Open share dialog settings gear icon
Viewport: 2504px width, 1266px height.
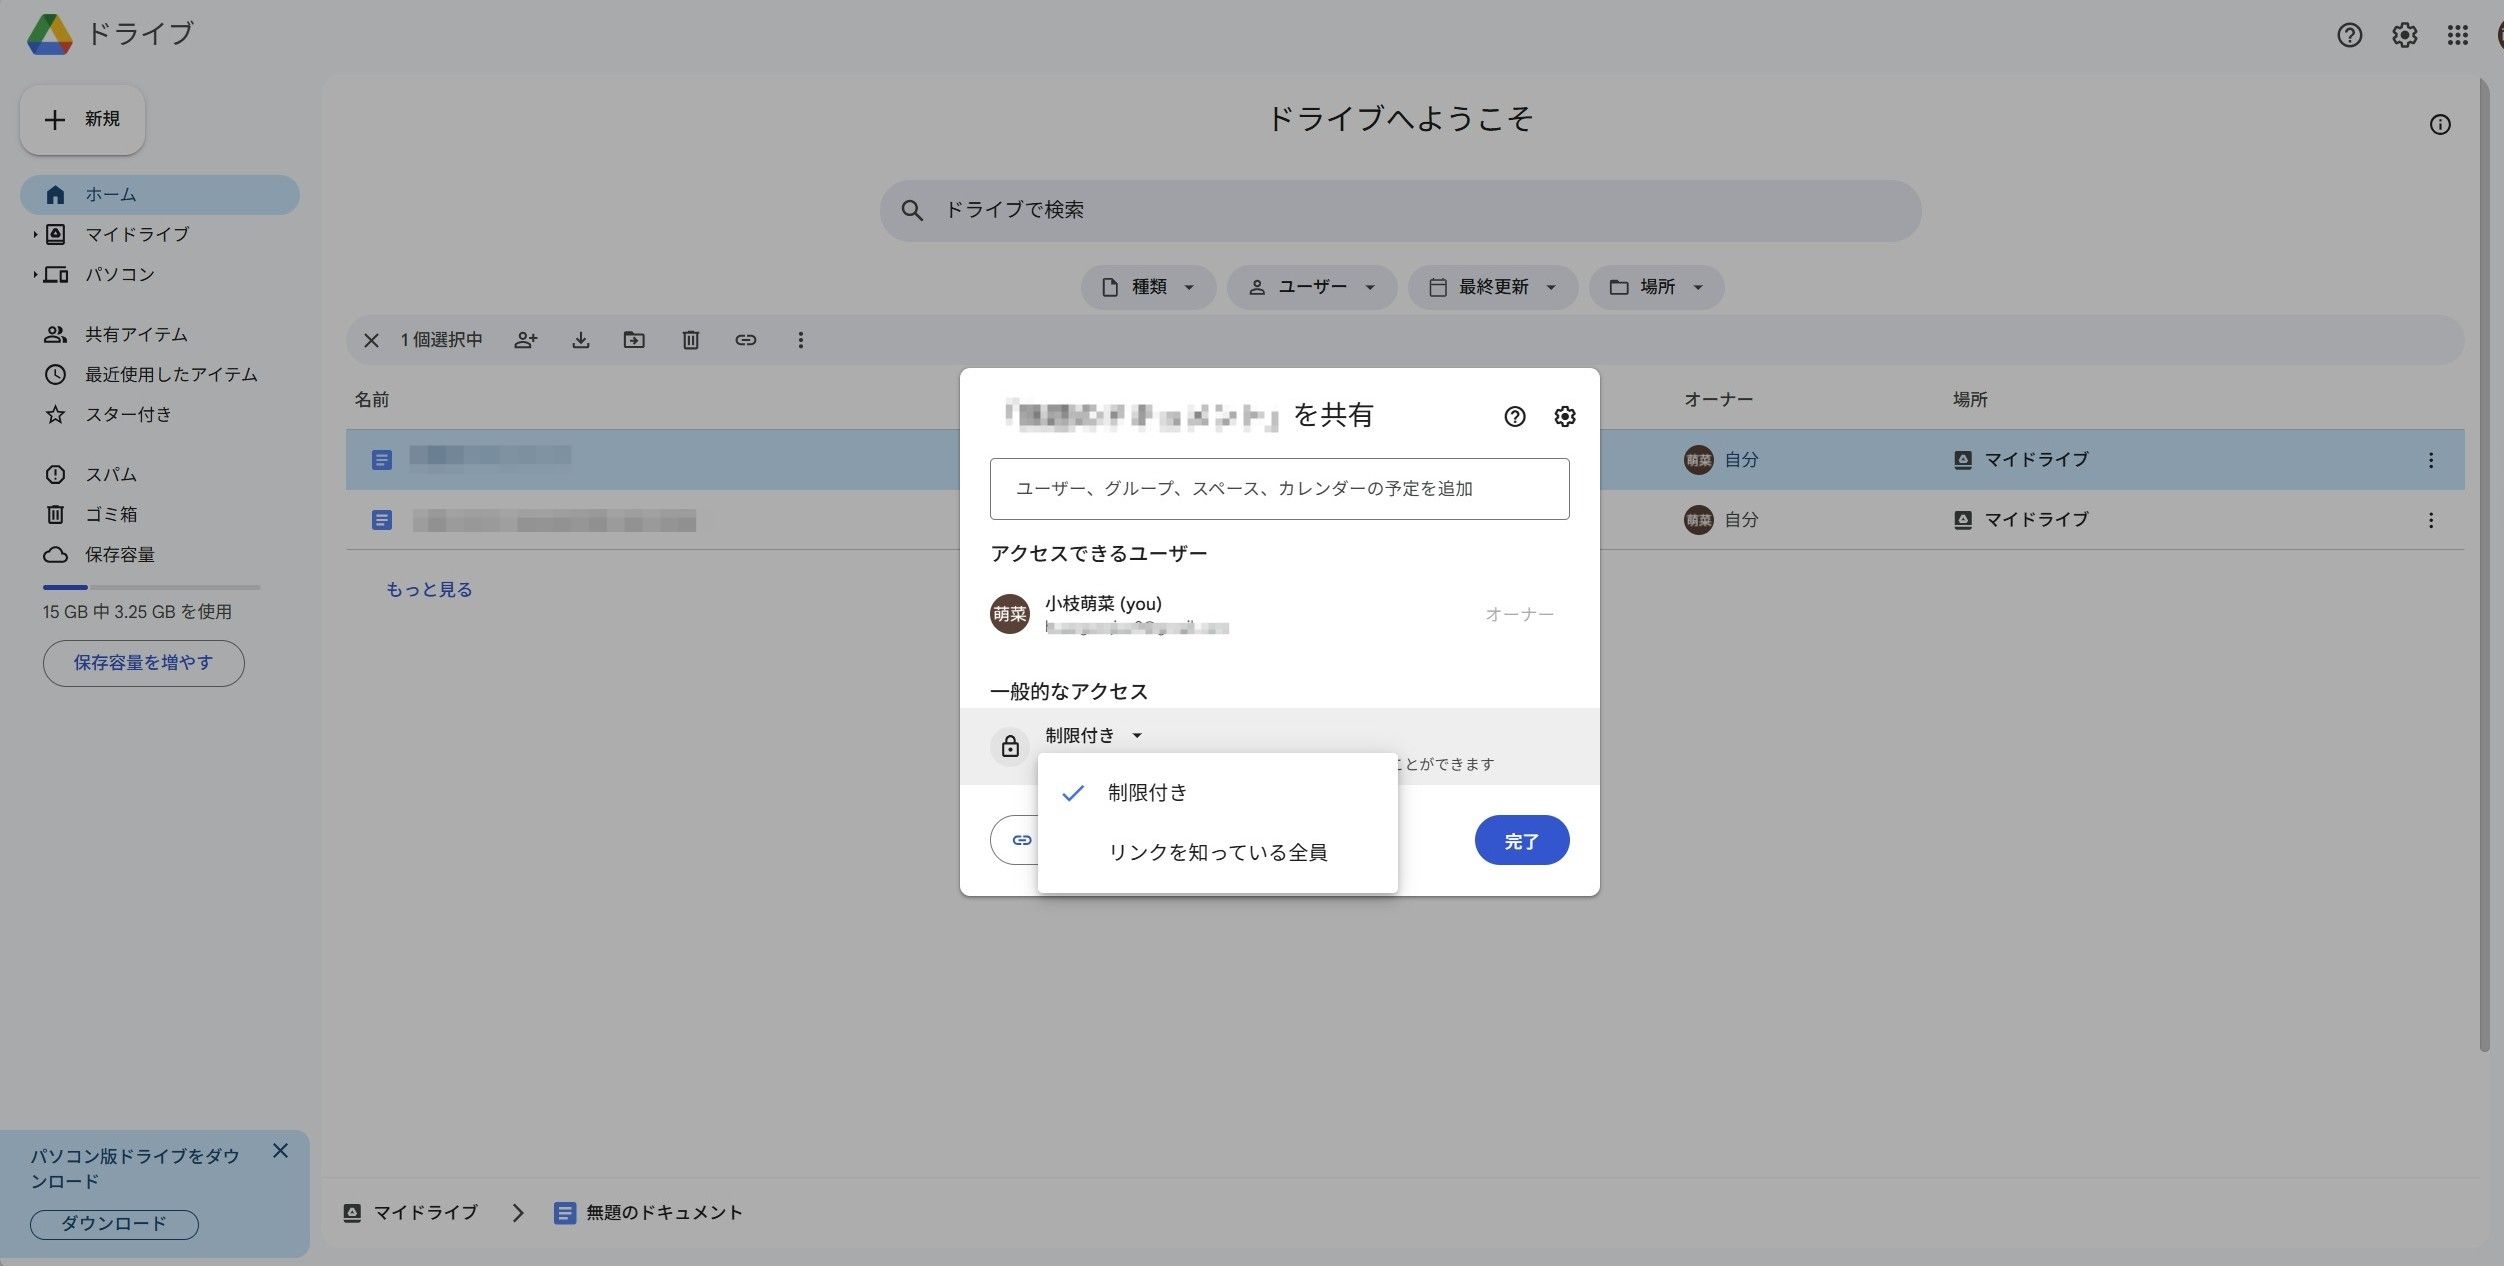pos(1565,417)
